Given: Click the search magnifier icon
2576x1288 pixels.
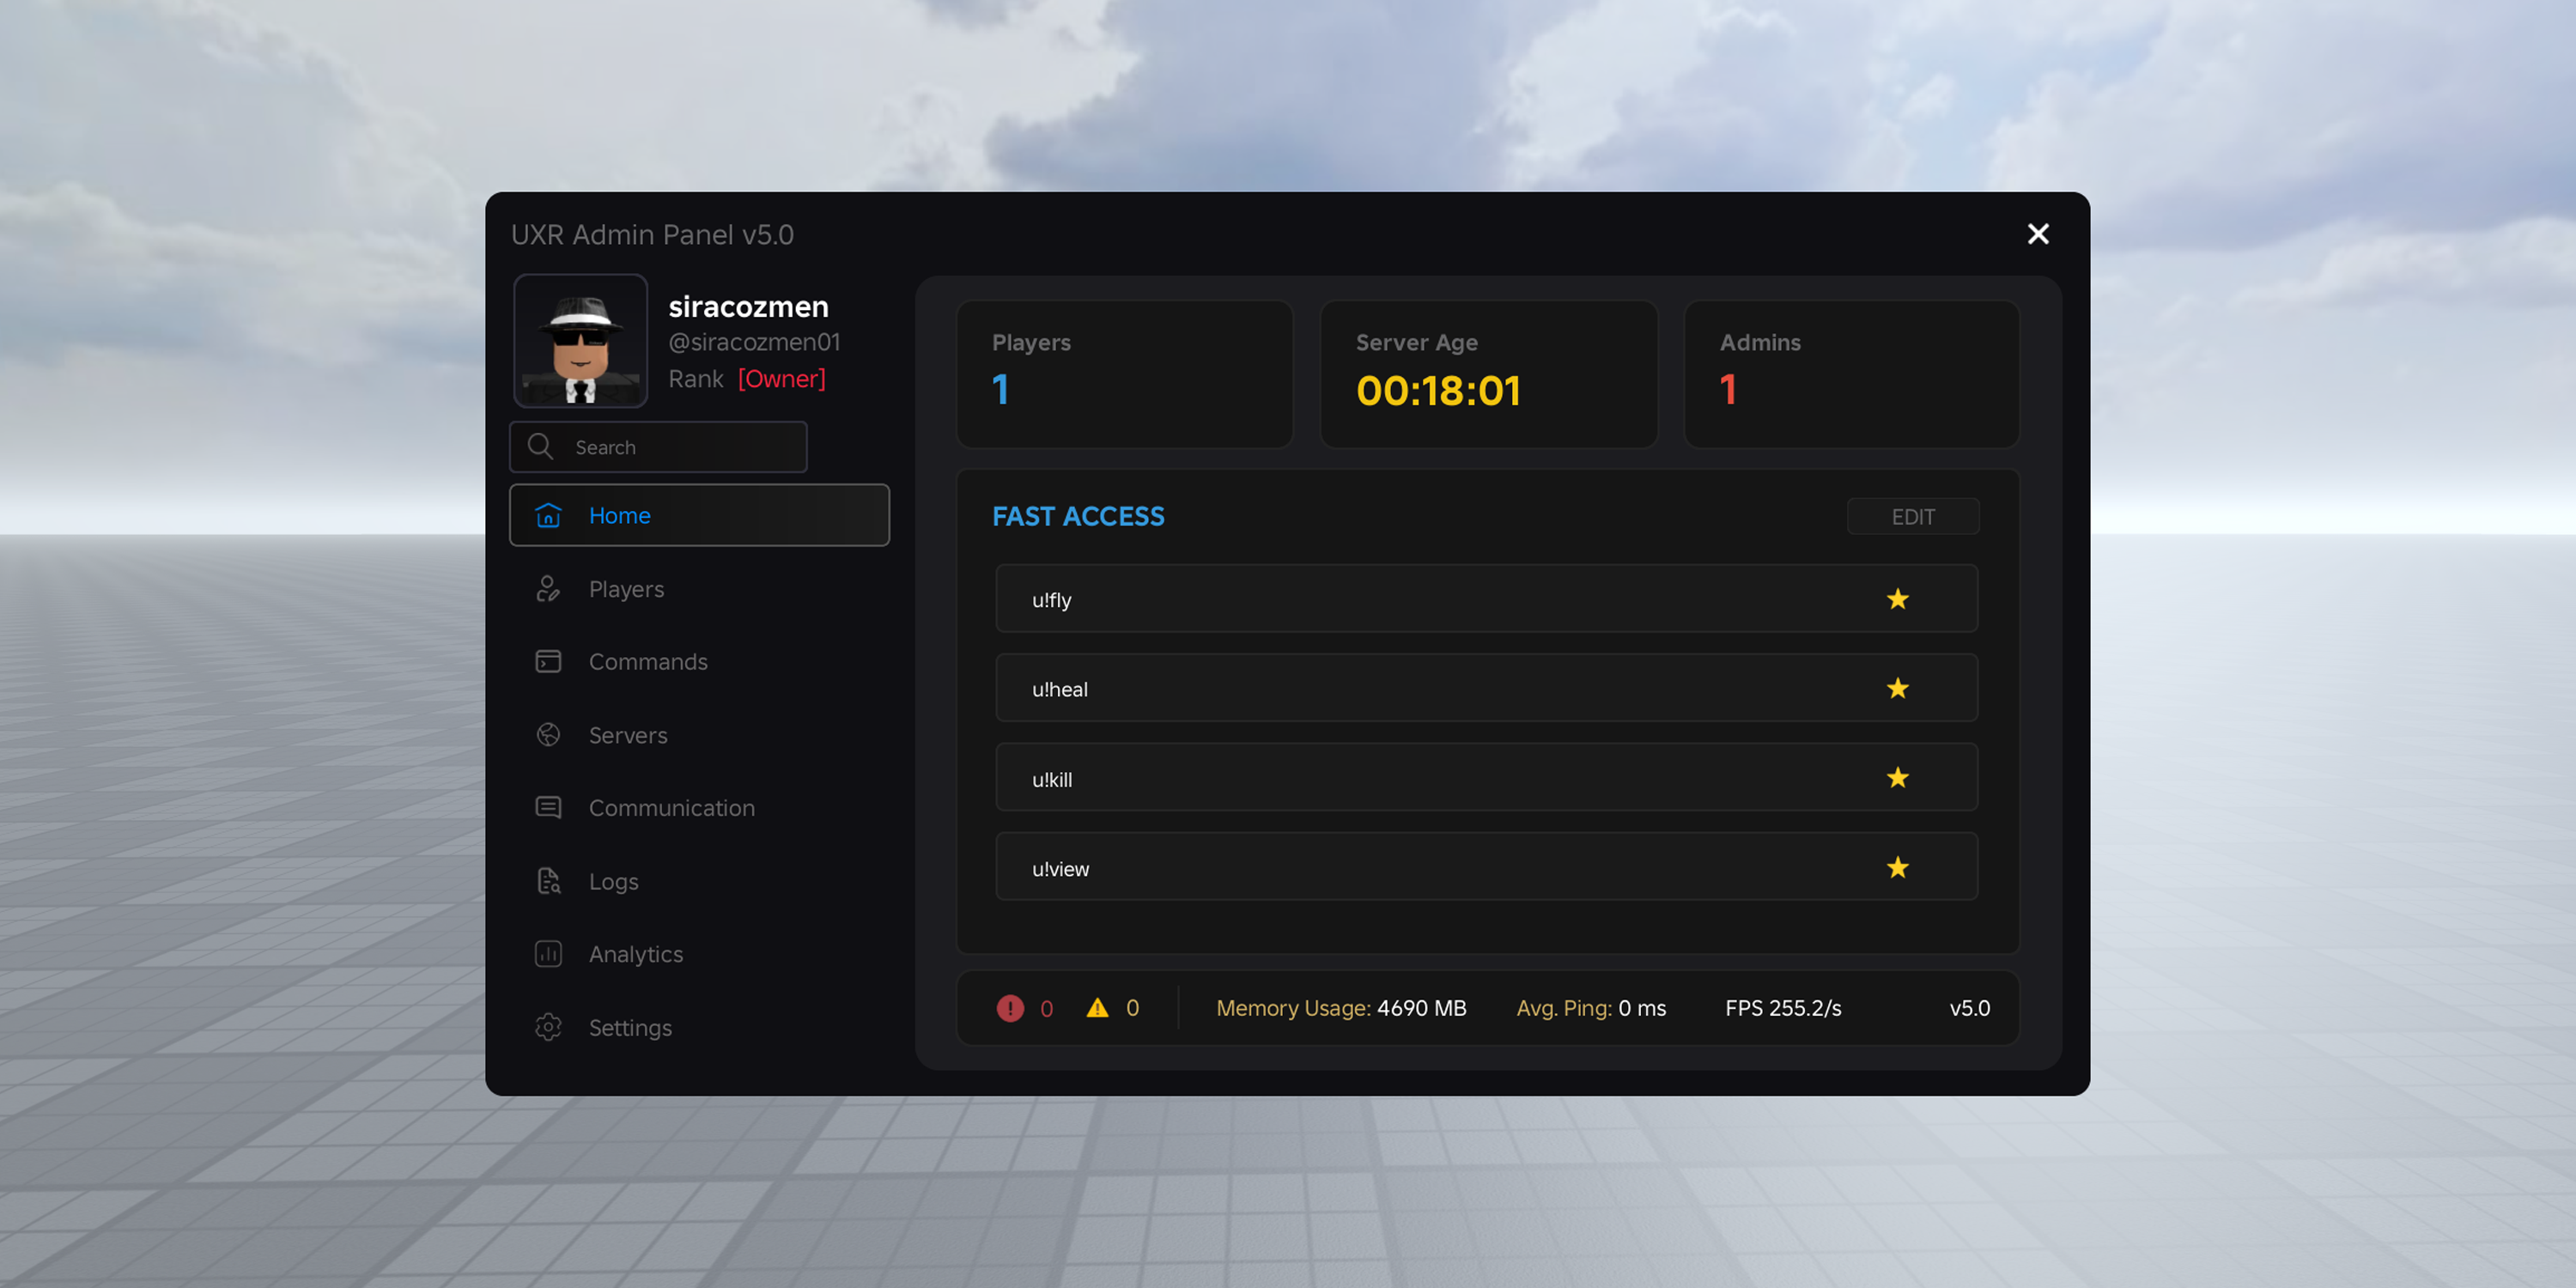Looking at the screenshot, I should coord(540,446).
